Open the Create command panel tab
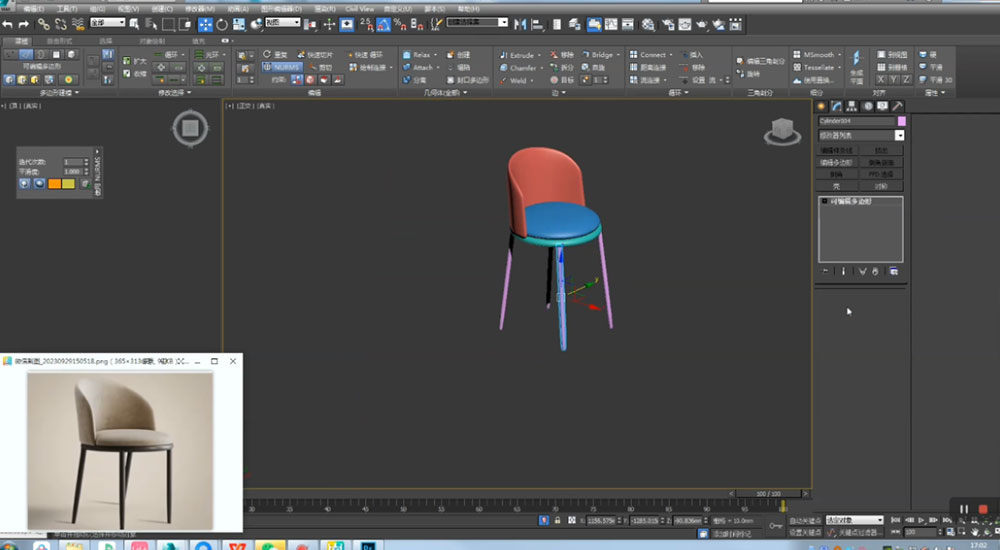The height and width of the screenshot is (550, 1000). click(821, 106)
